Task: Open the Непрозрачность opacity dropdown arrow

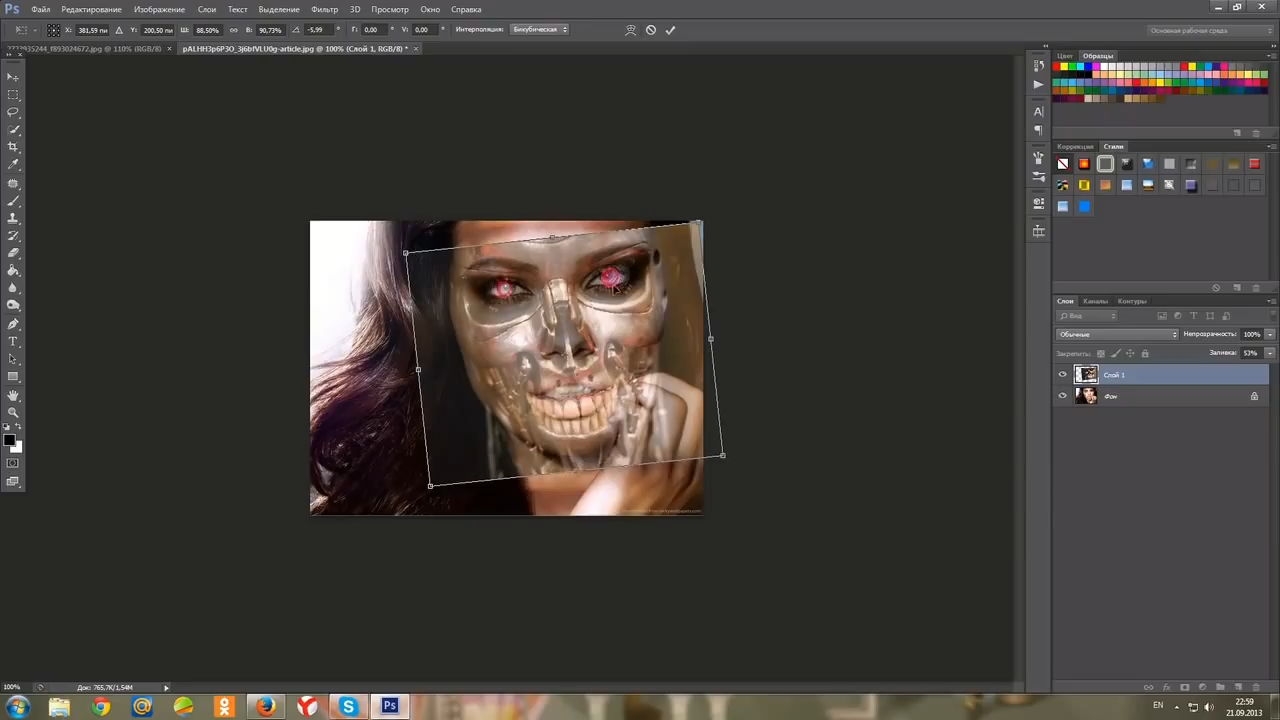Action: (x=1270, y=334)
